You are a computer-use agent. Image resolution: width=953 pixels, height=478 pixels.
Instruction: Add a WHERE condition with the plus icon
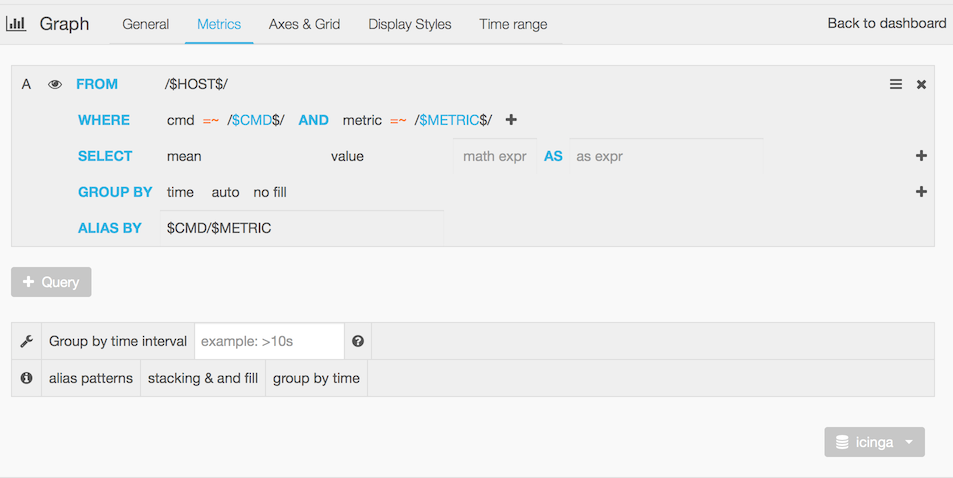pos(511,120)
